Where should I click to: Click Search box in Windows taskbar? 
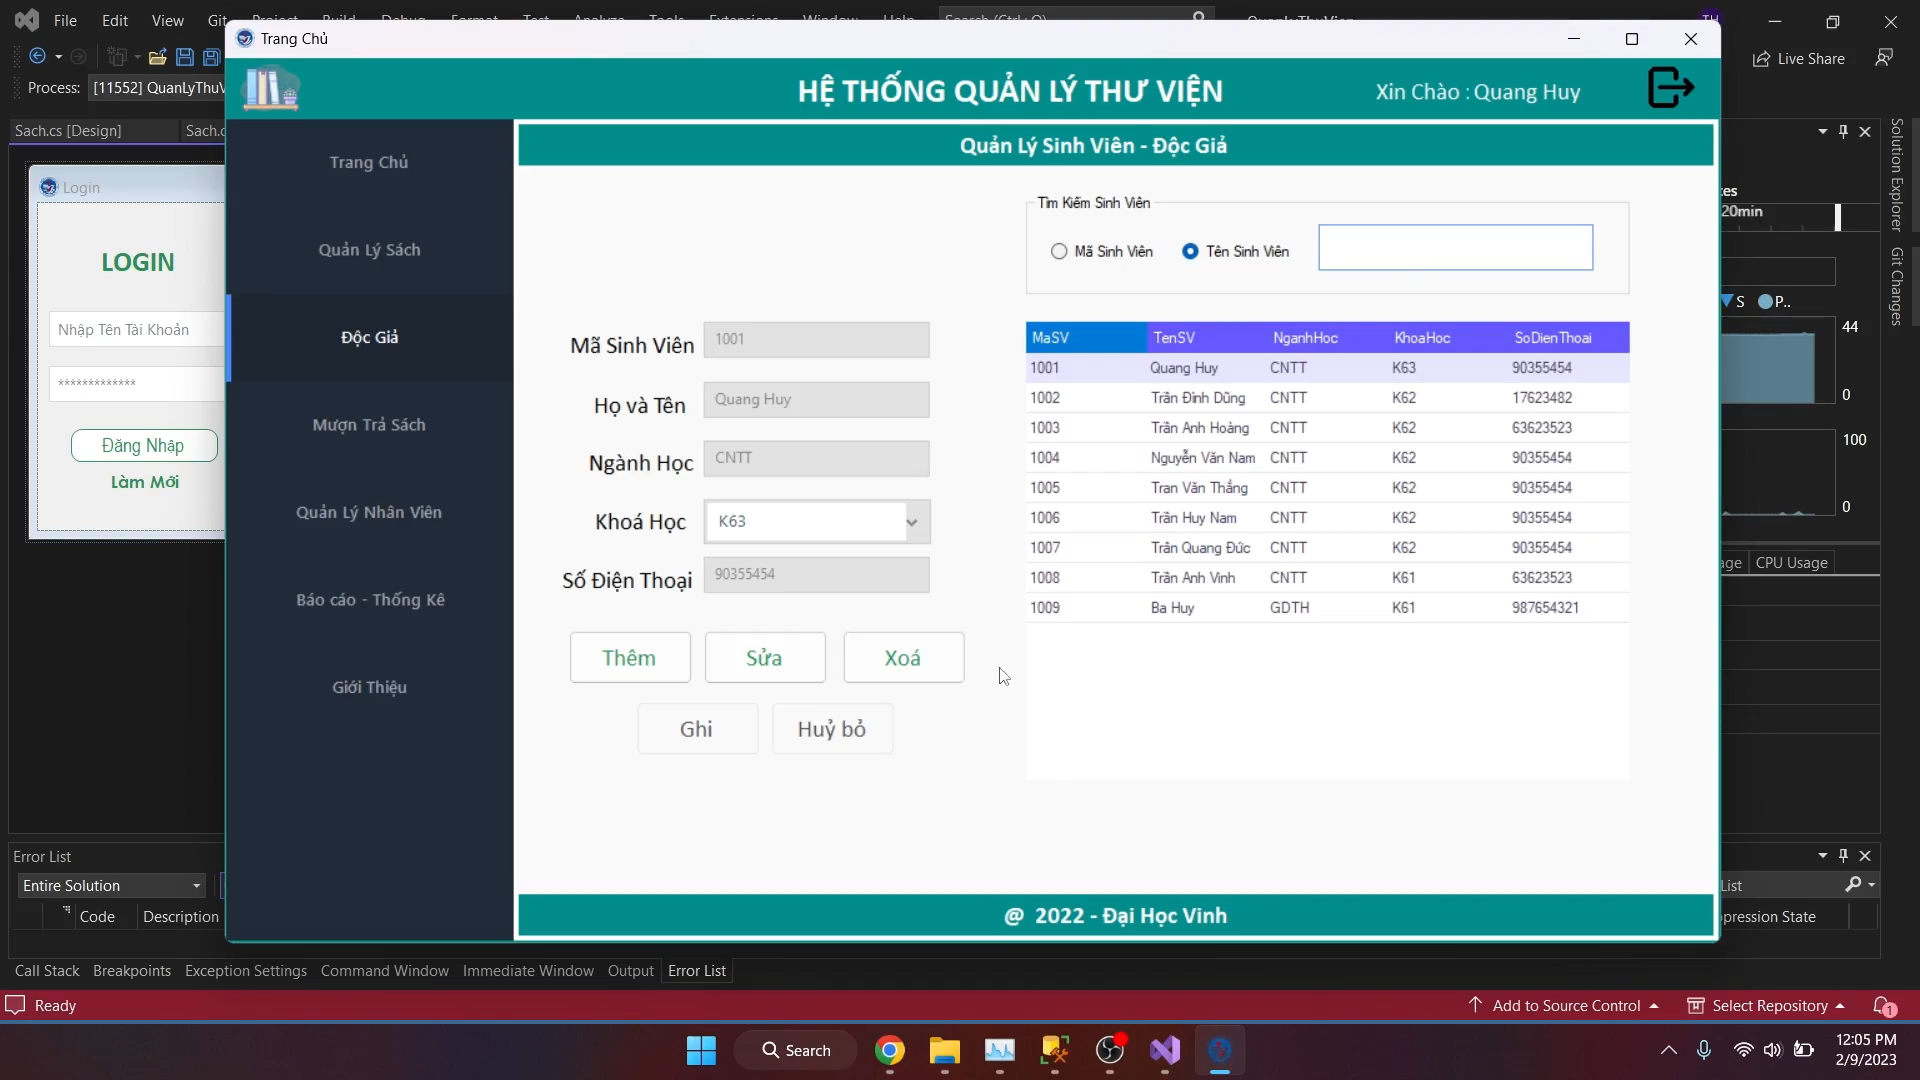pos(796,1050)
